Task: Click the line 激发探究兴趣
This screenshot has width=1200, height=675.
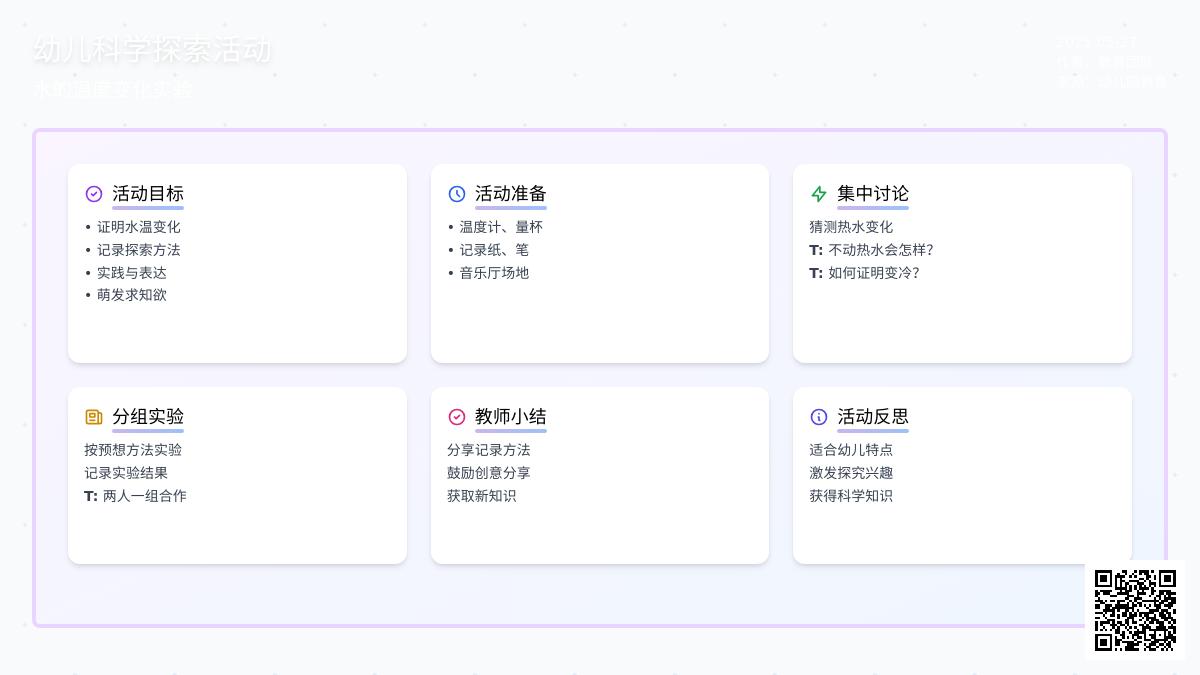Action: coord(851,473)
